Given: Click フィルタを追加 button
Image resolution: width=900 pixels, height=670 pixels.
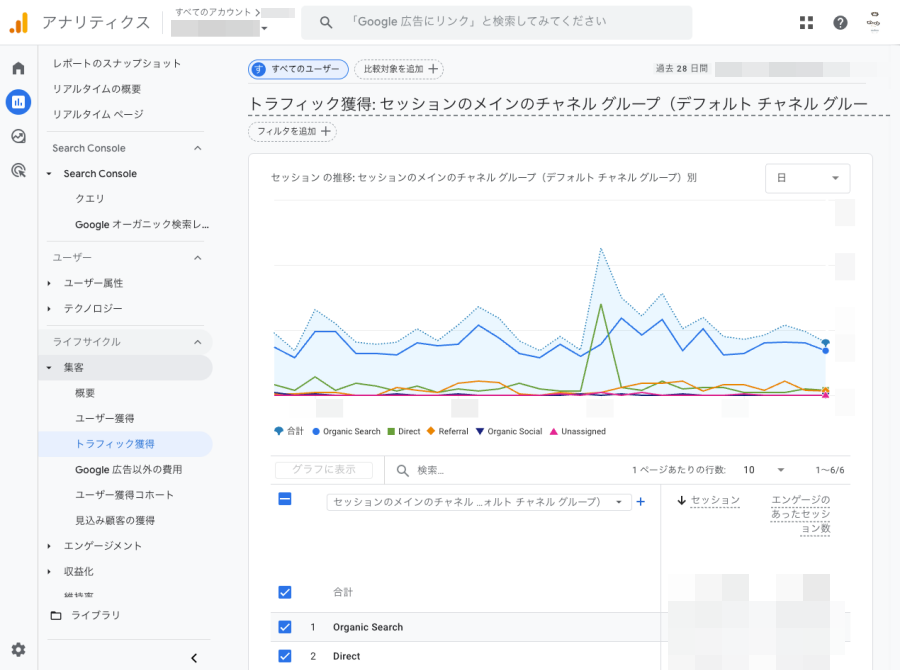Looking at the screenshot, I should pyautogui.click(x=292, y=131).
